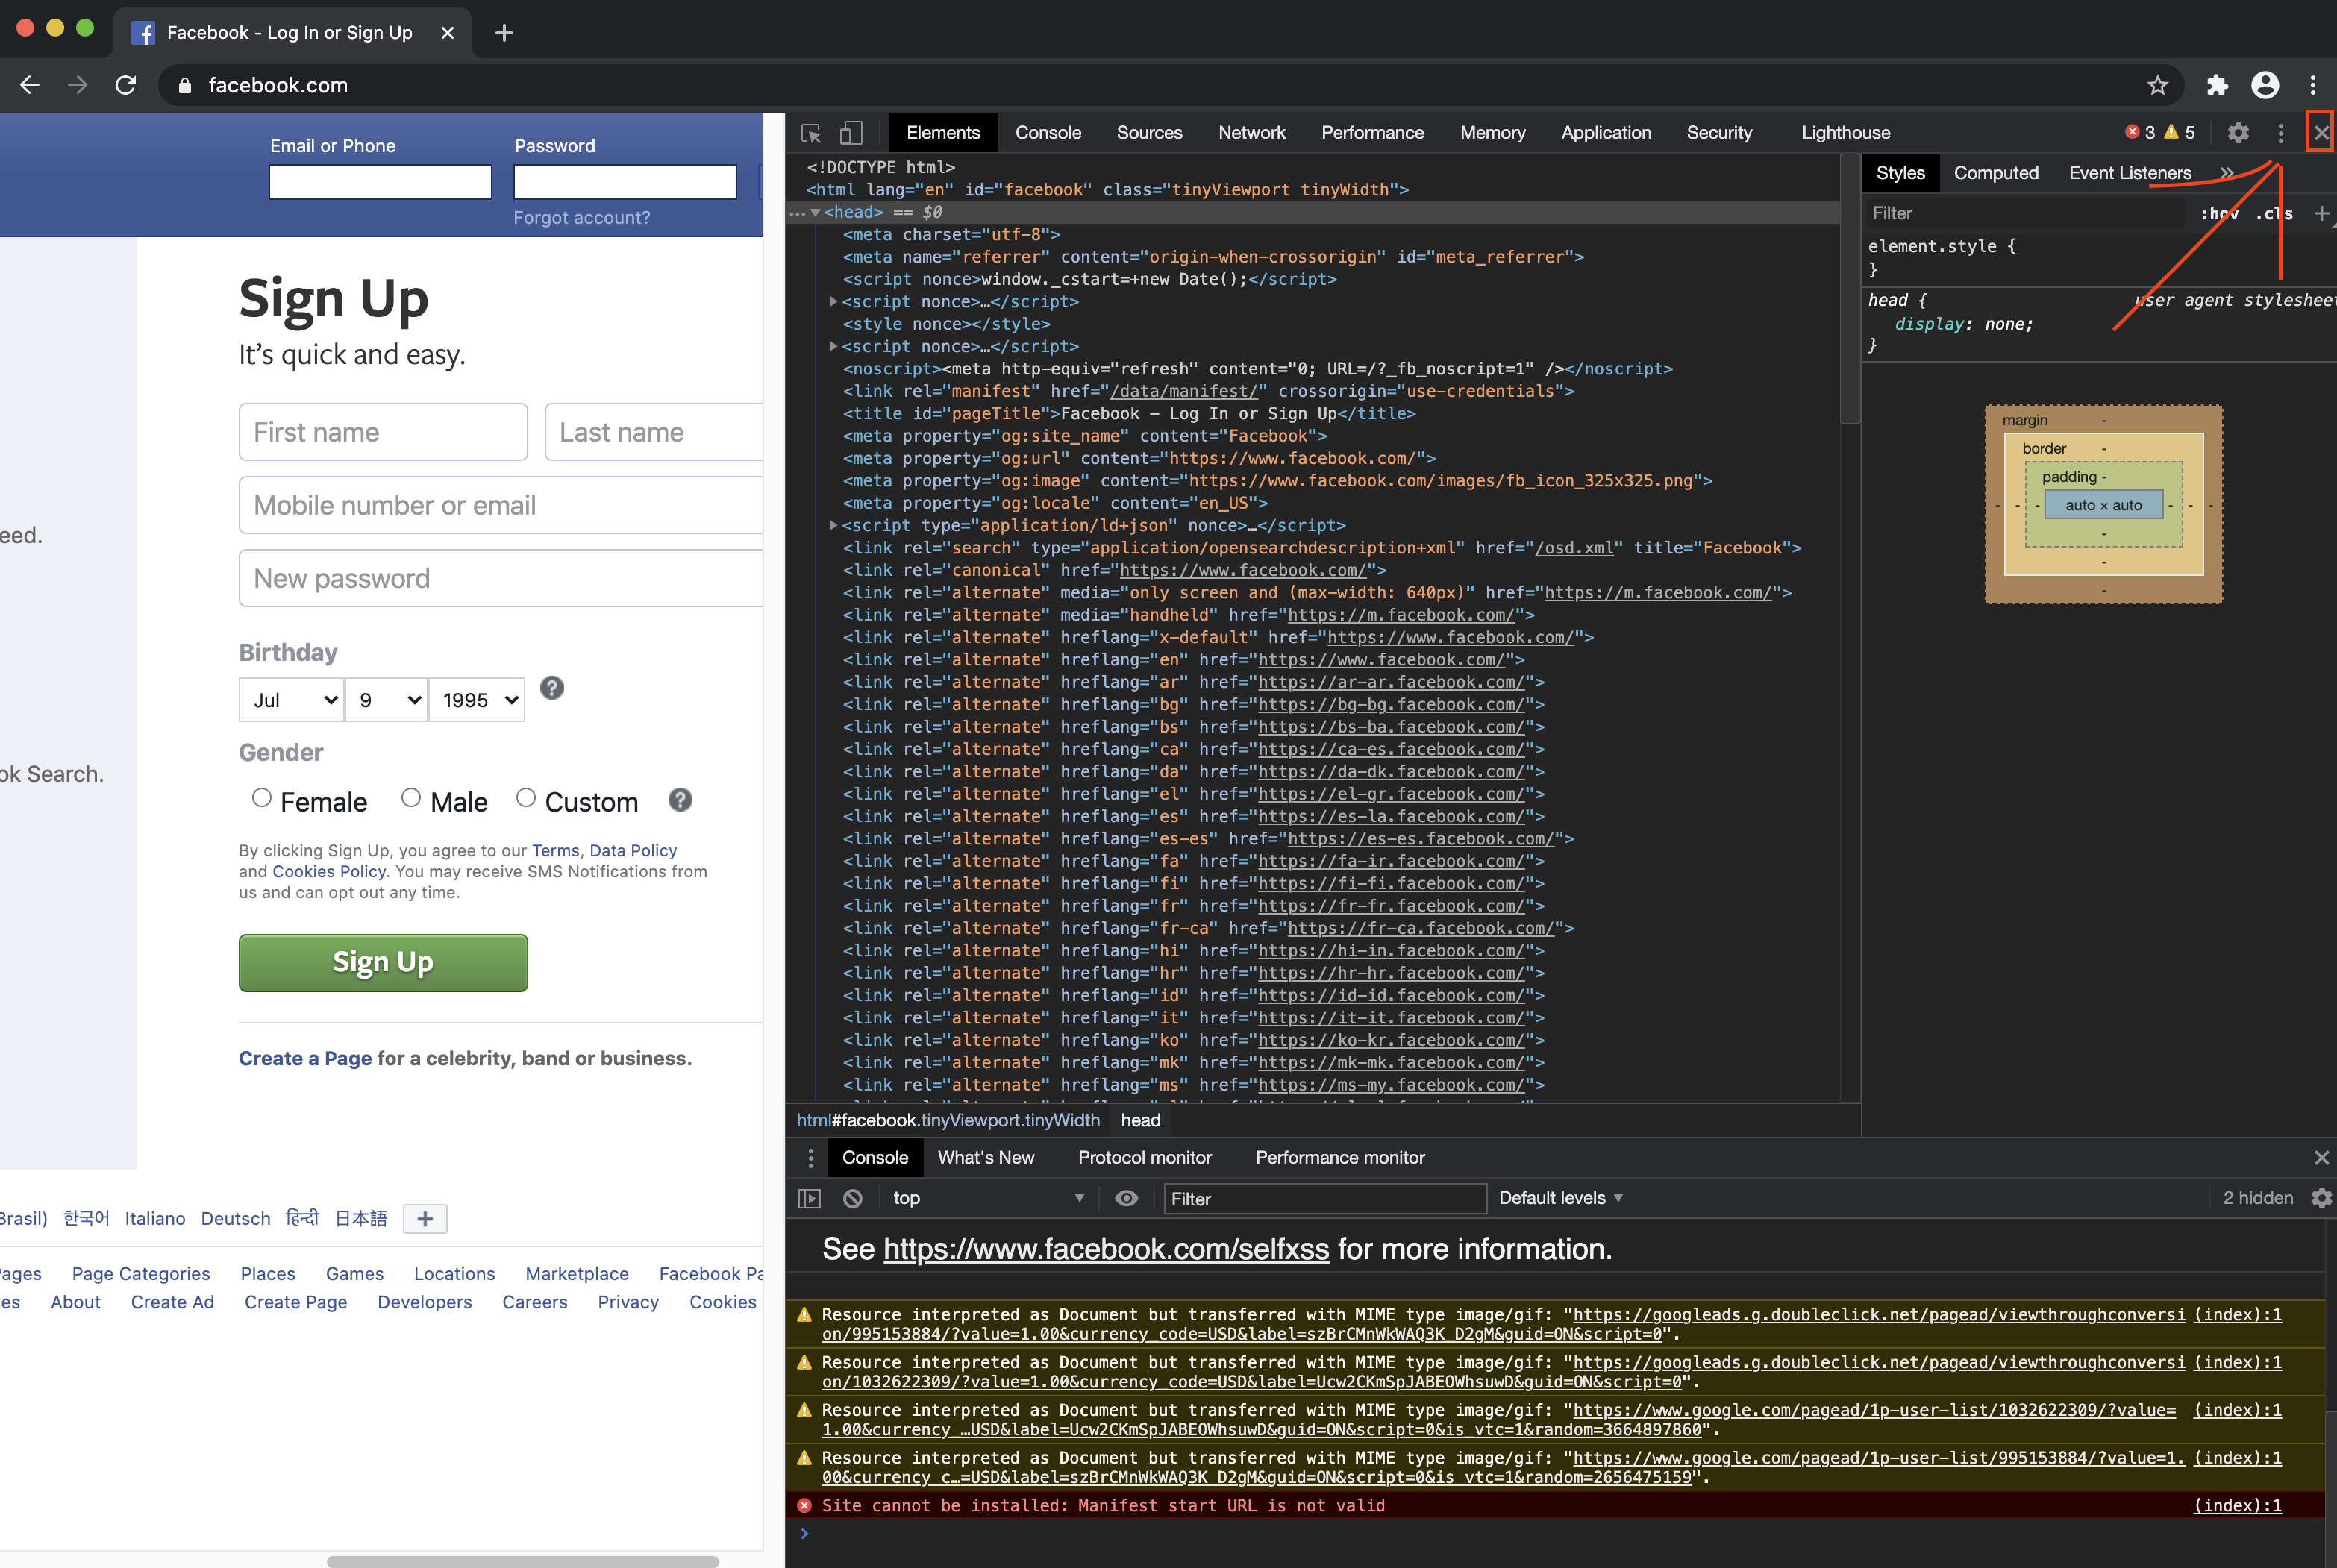This screenshot has width=2337, height=1568.
Task: Open the Computed styles tab
Action: [x=1995, y=172]
